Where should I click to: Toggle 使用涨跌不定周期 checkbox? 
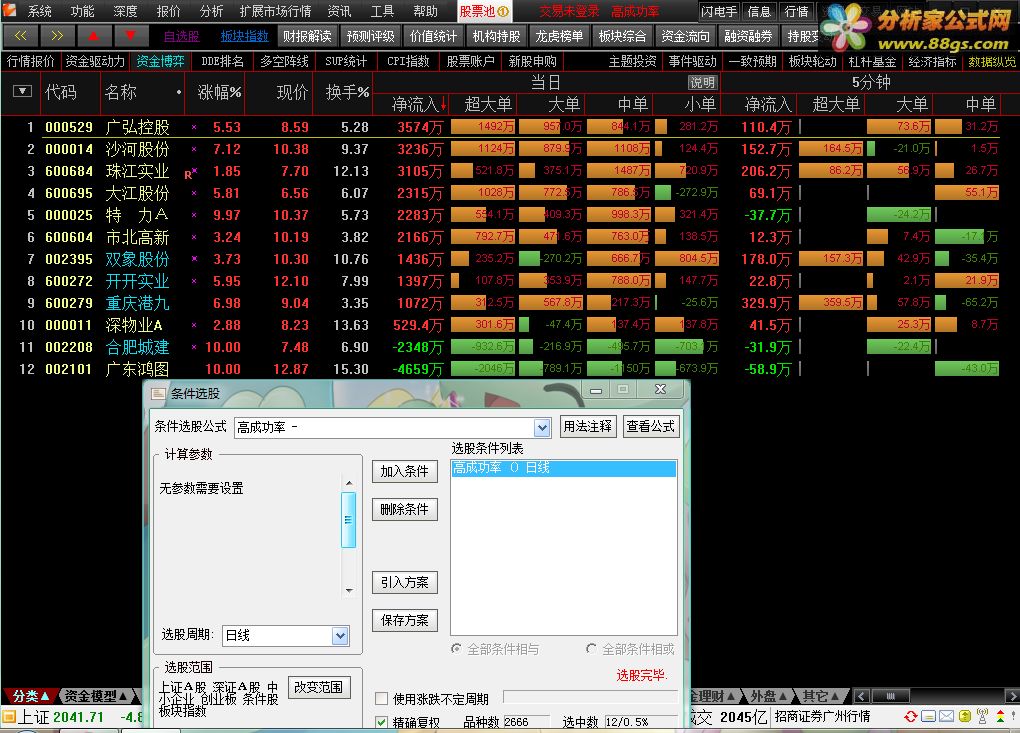point(382,699)
